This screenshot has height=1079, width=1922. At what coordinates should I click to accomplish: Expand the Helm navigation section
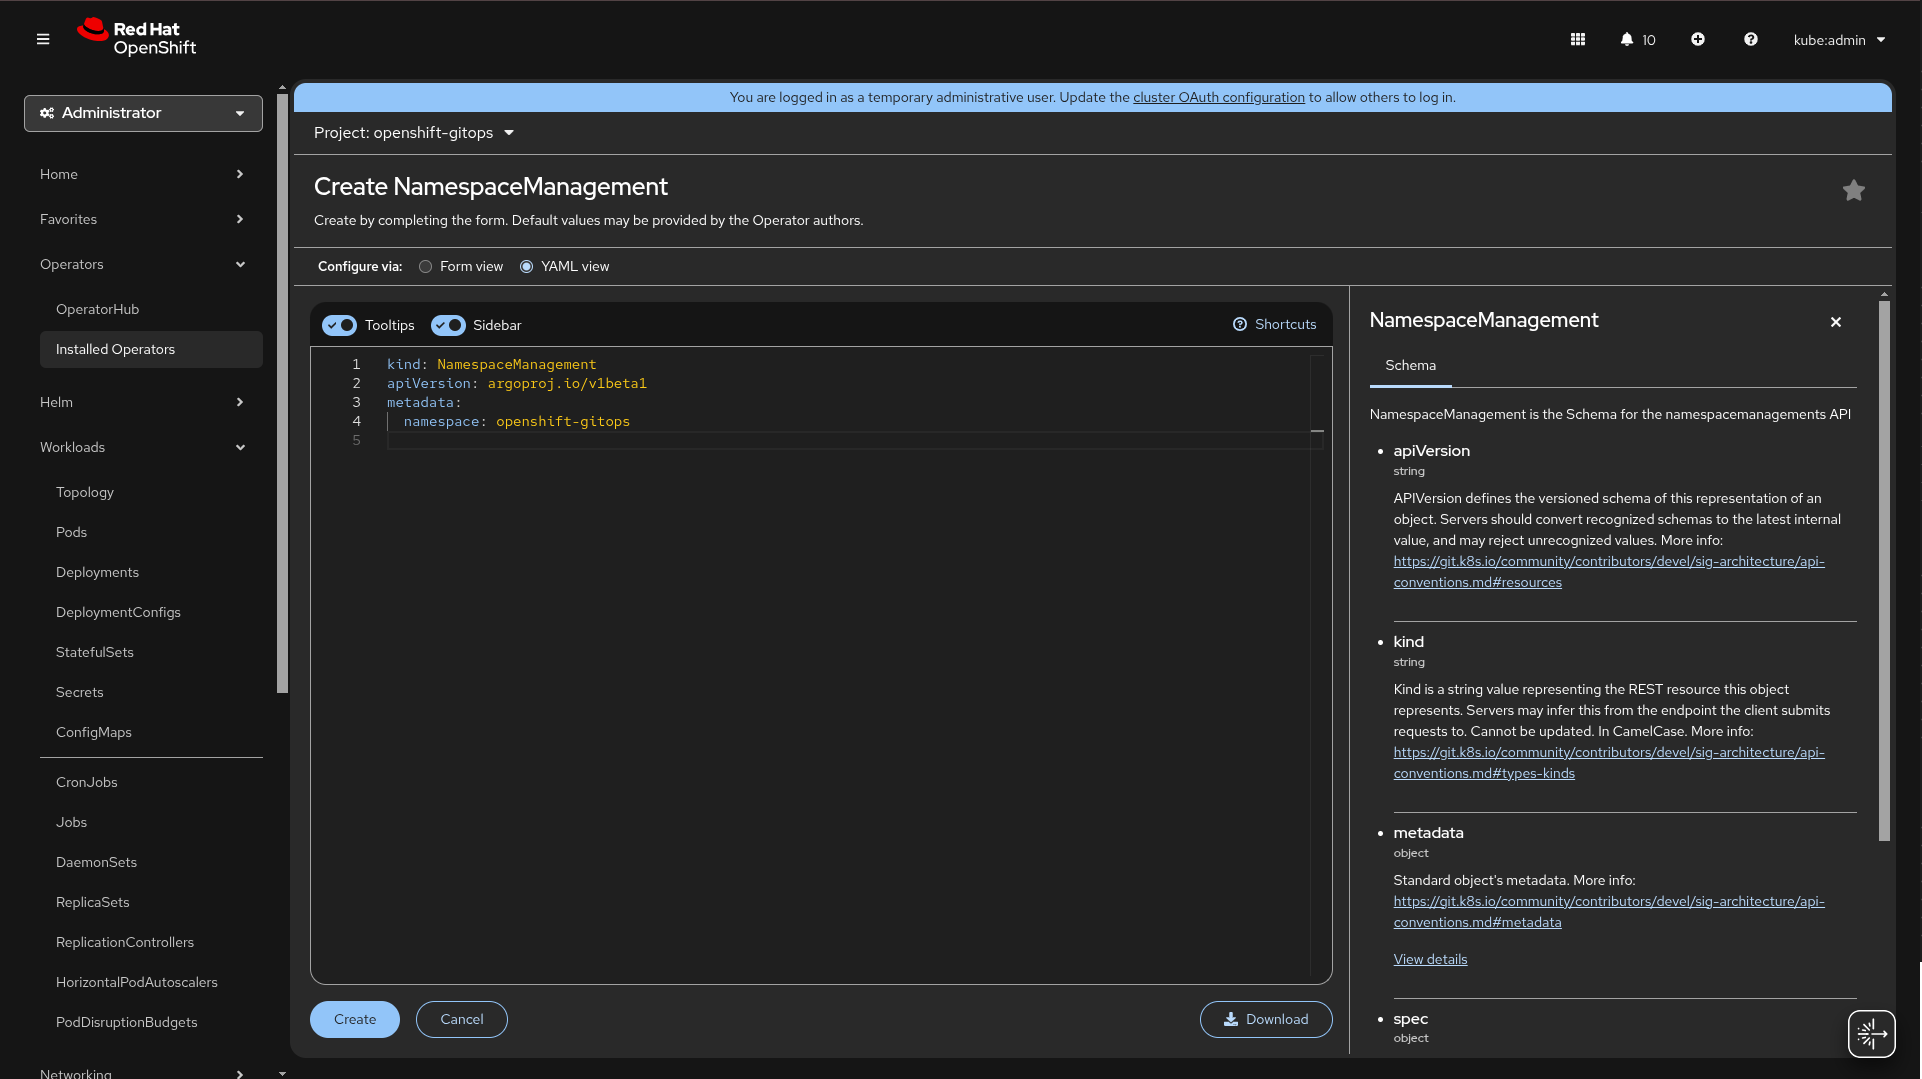pyautogui.click(x=143, y=402)
